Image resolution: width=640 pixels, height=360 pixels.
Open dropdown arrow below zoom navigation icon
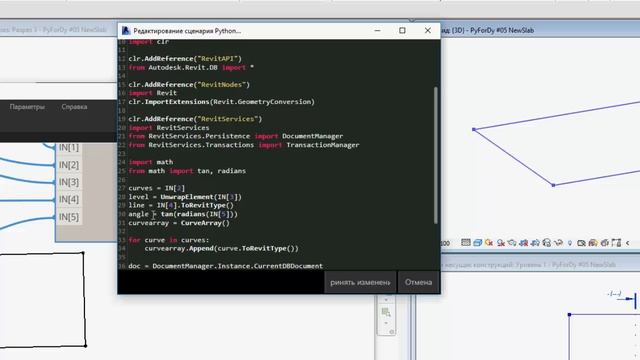386,323
